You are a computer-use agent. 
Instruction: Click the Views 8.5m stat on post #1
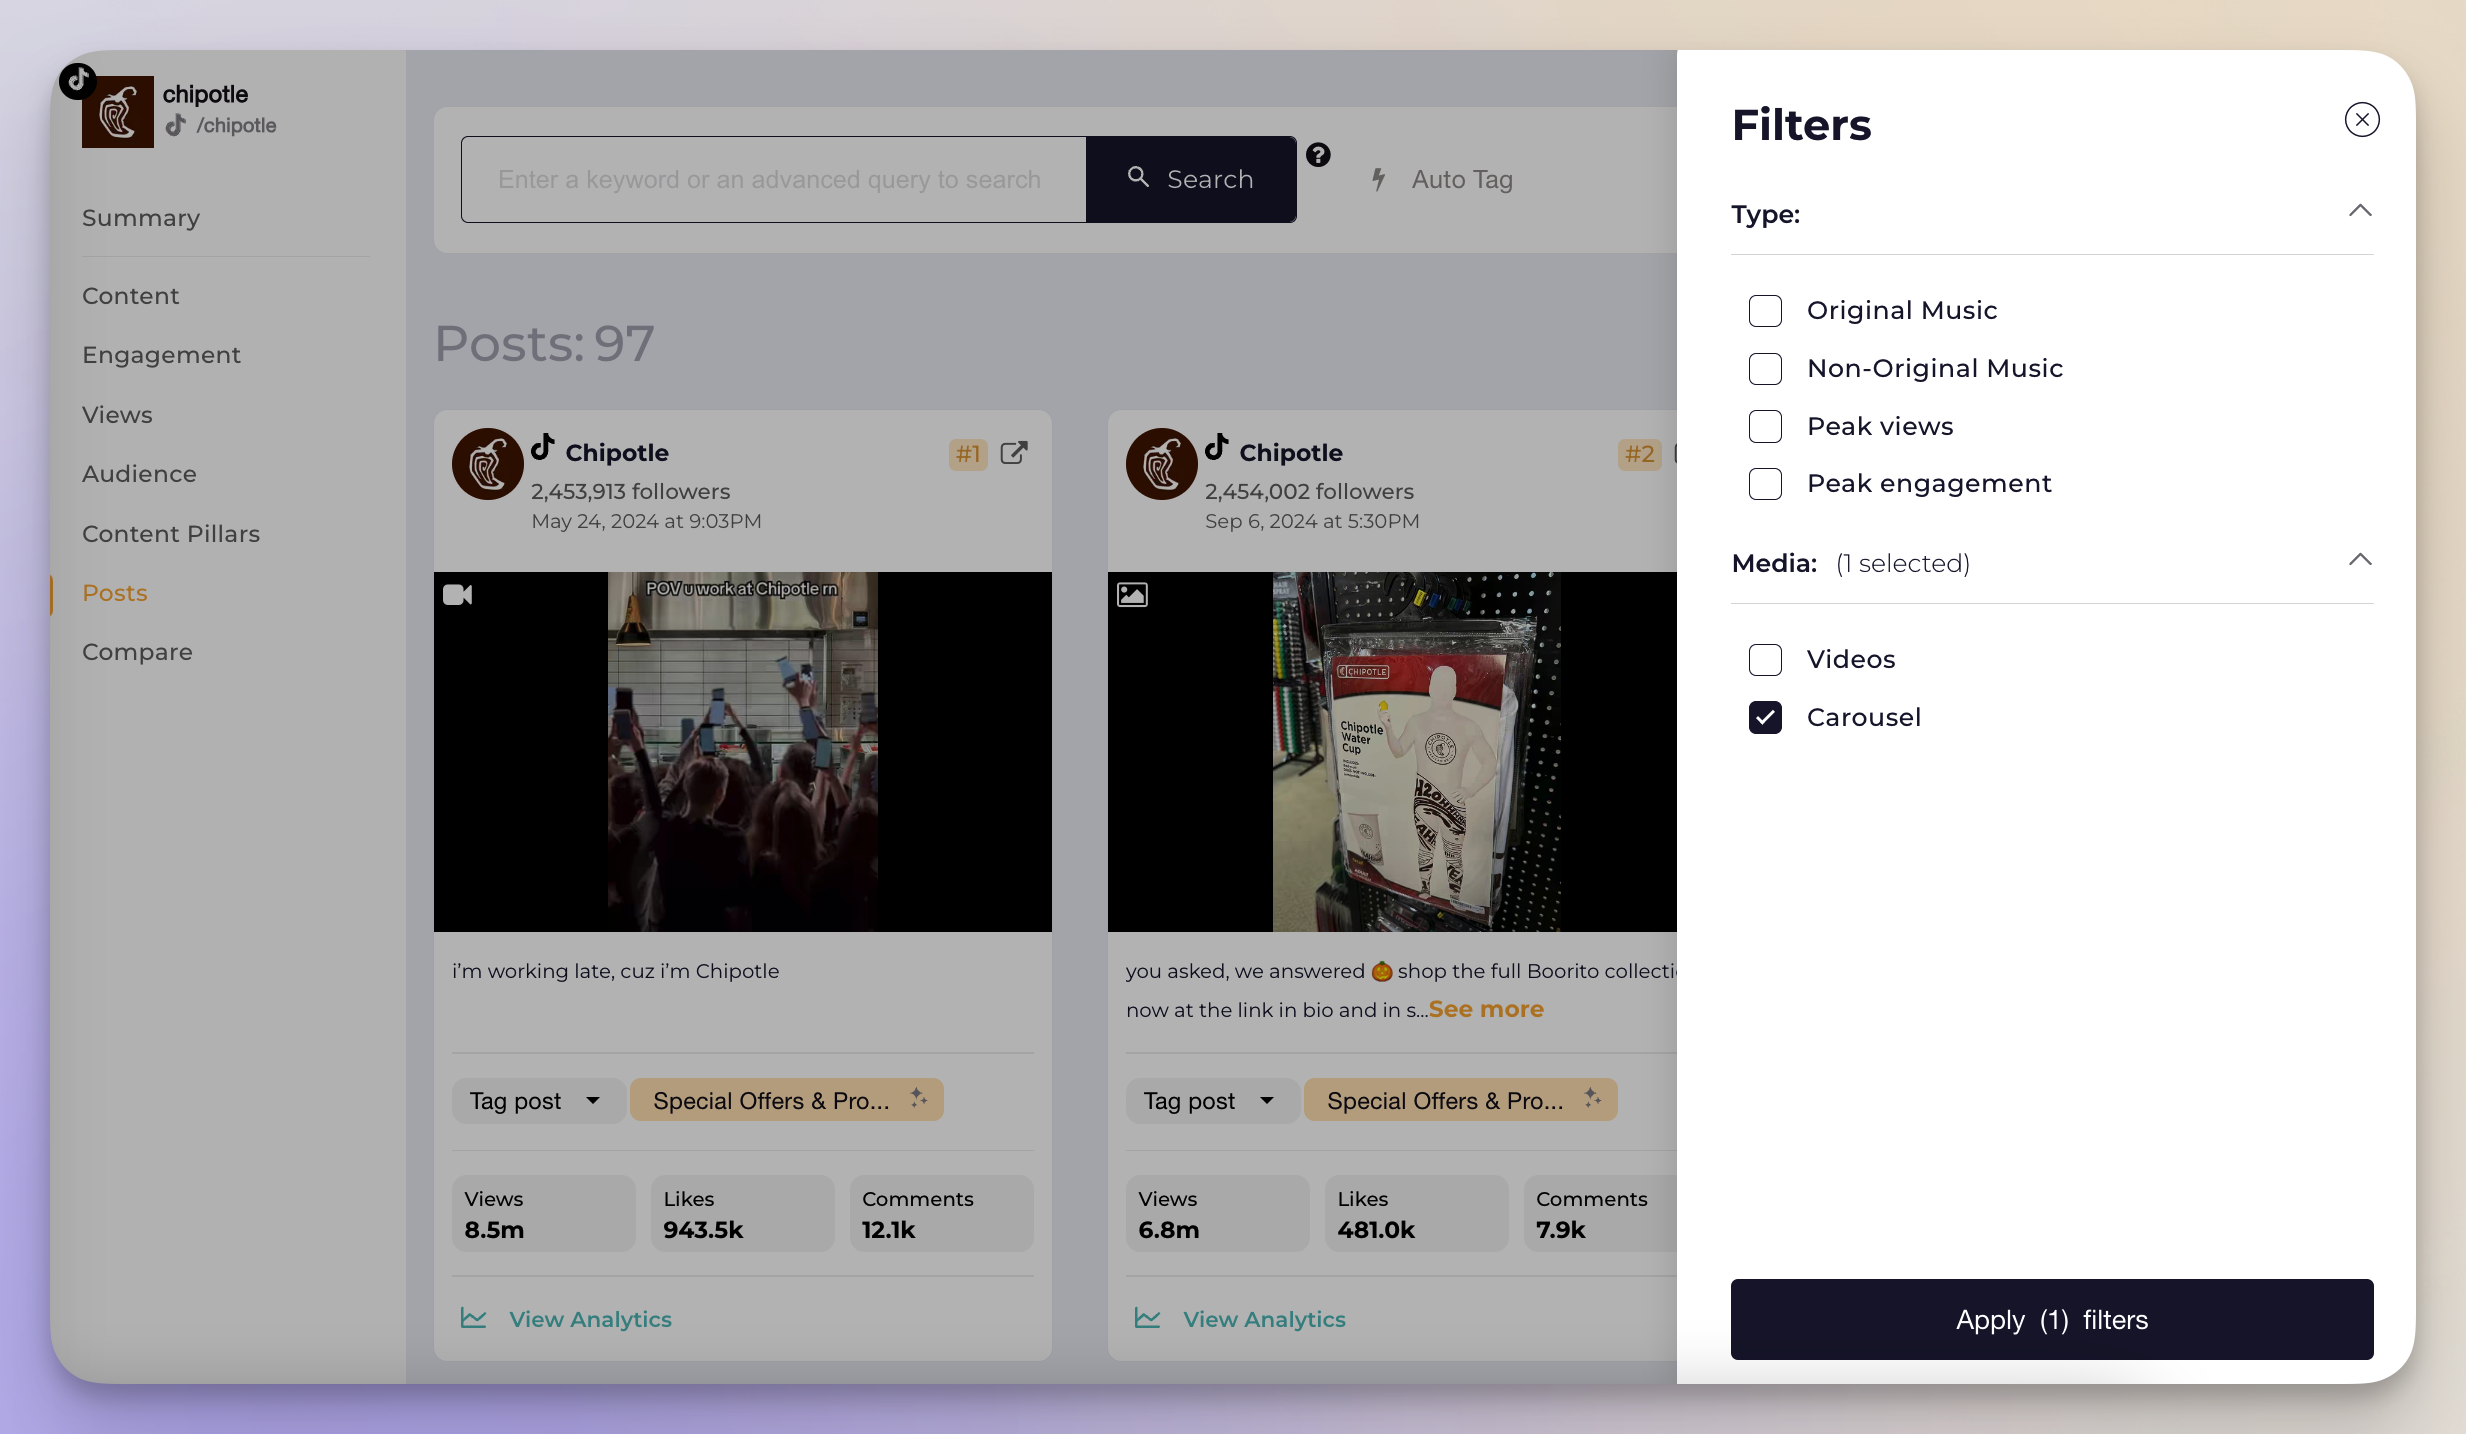[x=543, y=1214]
